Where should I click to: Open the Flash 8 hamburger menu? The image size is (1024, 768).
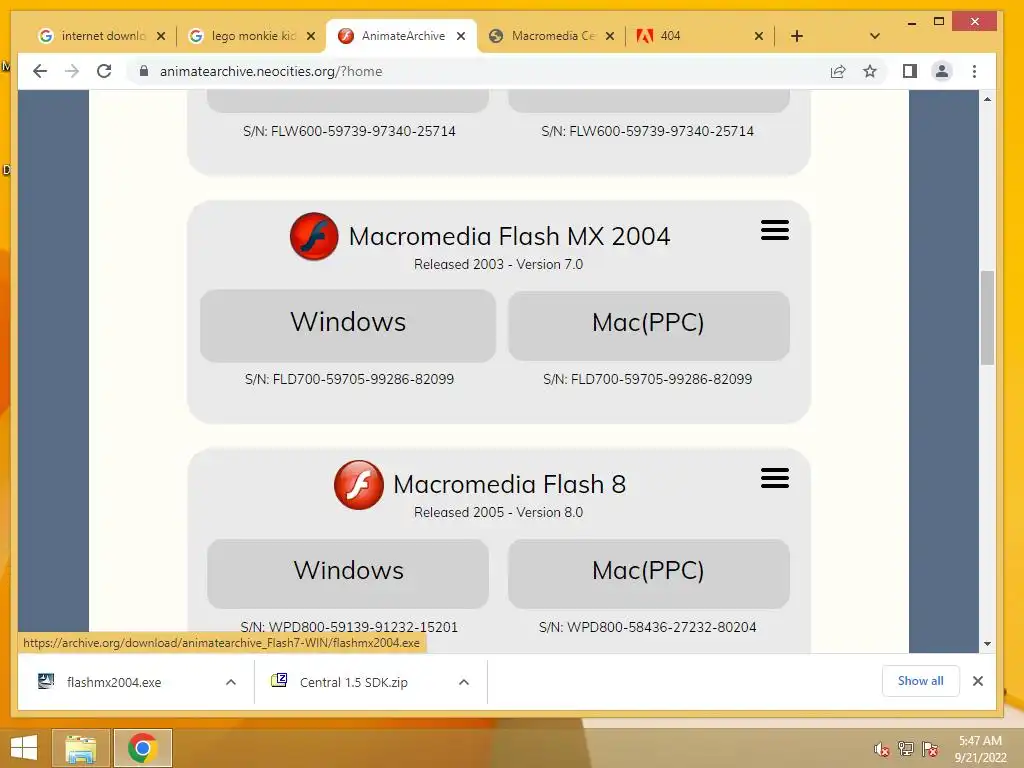point(775,478)
